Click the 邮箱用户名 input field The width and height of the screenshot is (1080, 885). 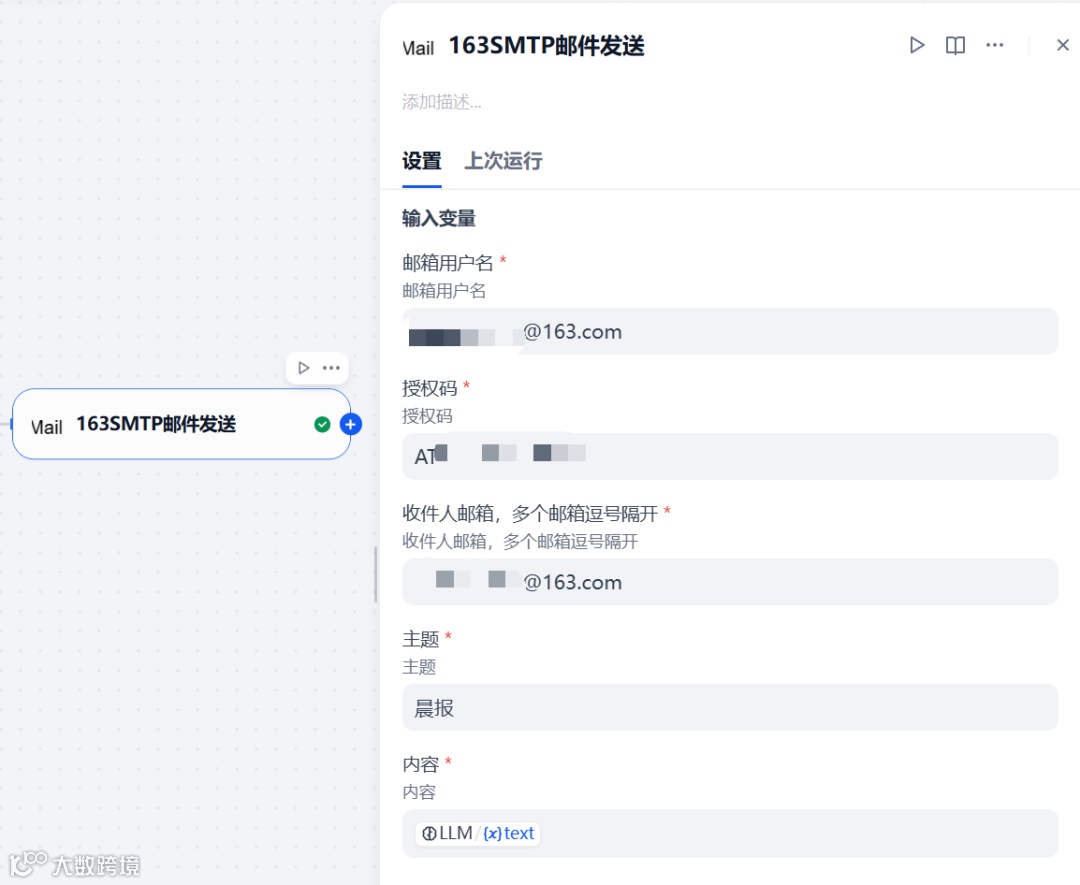[730, 331]
